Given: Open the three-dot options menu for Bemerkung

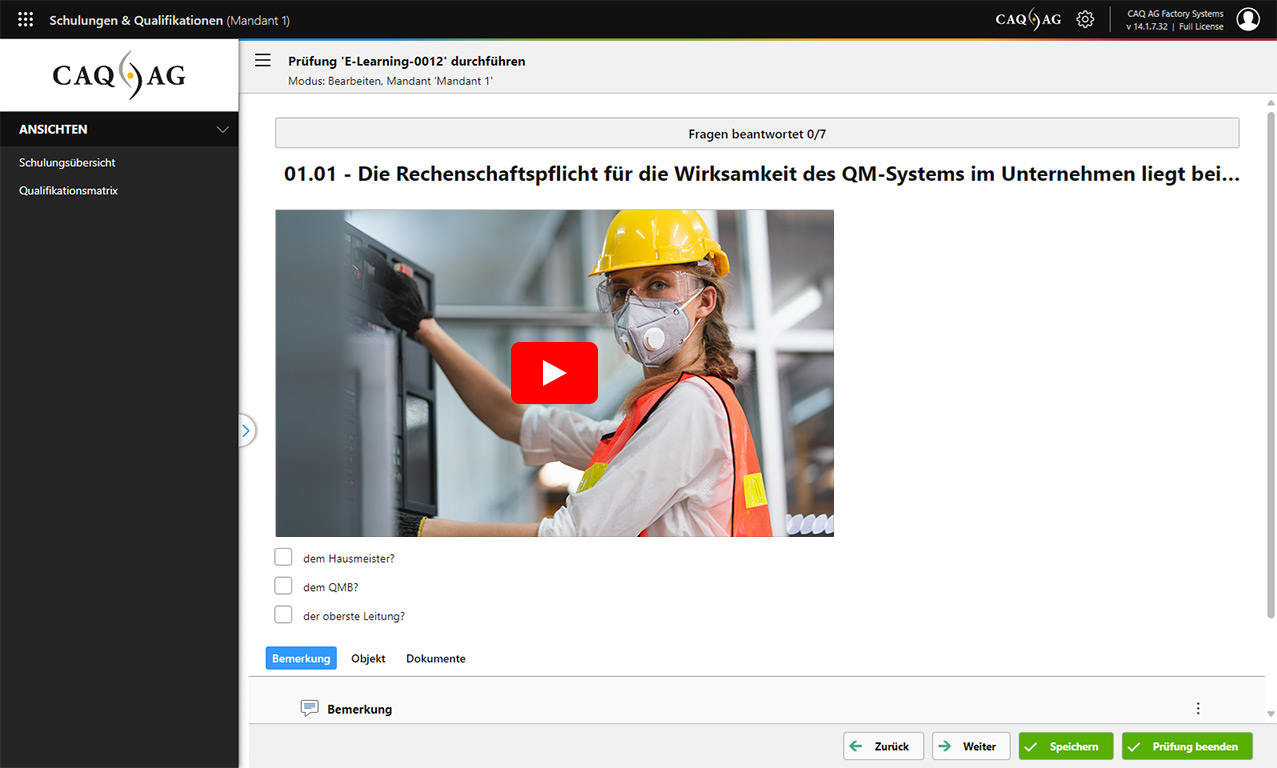Looking at the screenshot, I should click(1198, 708).
